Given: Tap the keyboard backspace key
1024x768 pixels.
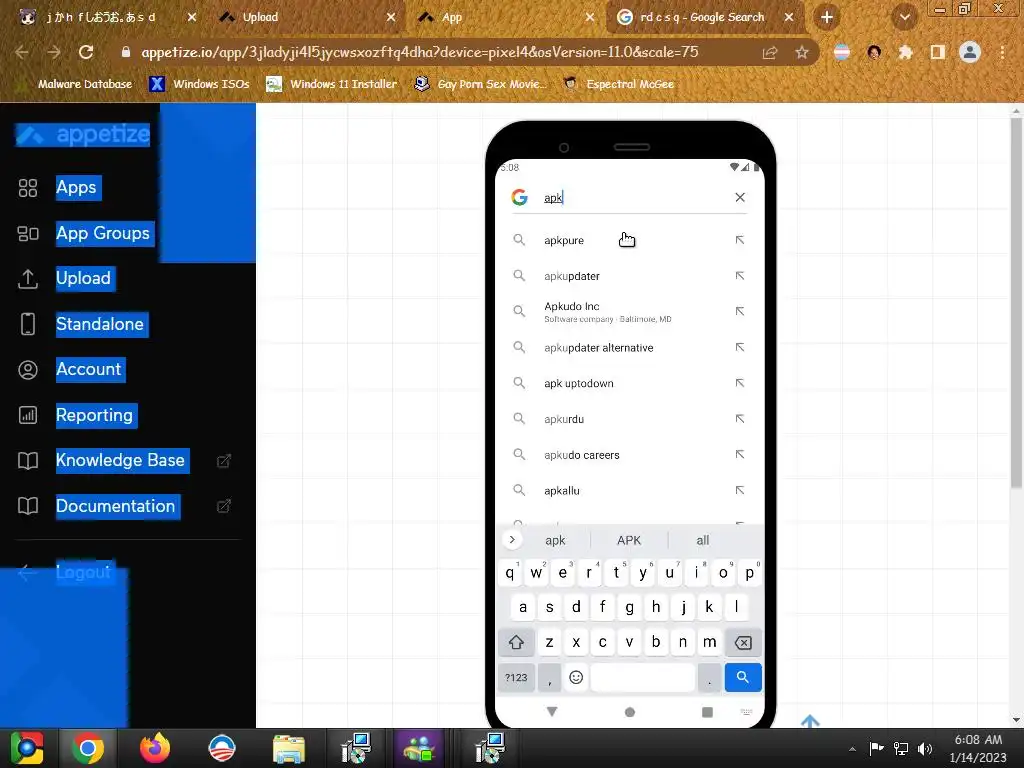Looking at the screenshot, I should coord(743,643).
